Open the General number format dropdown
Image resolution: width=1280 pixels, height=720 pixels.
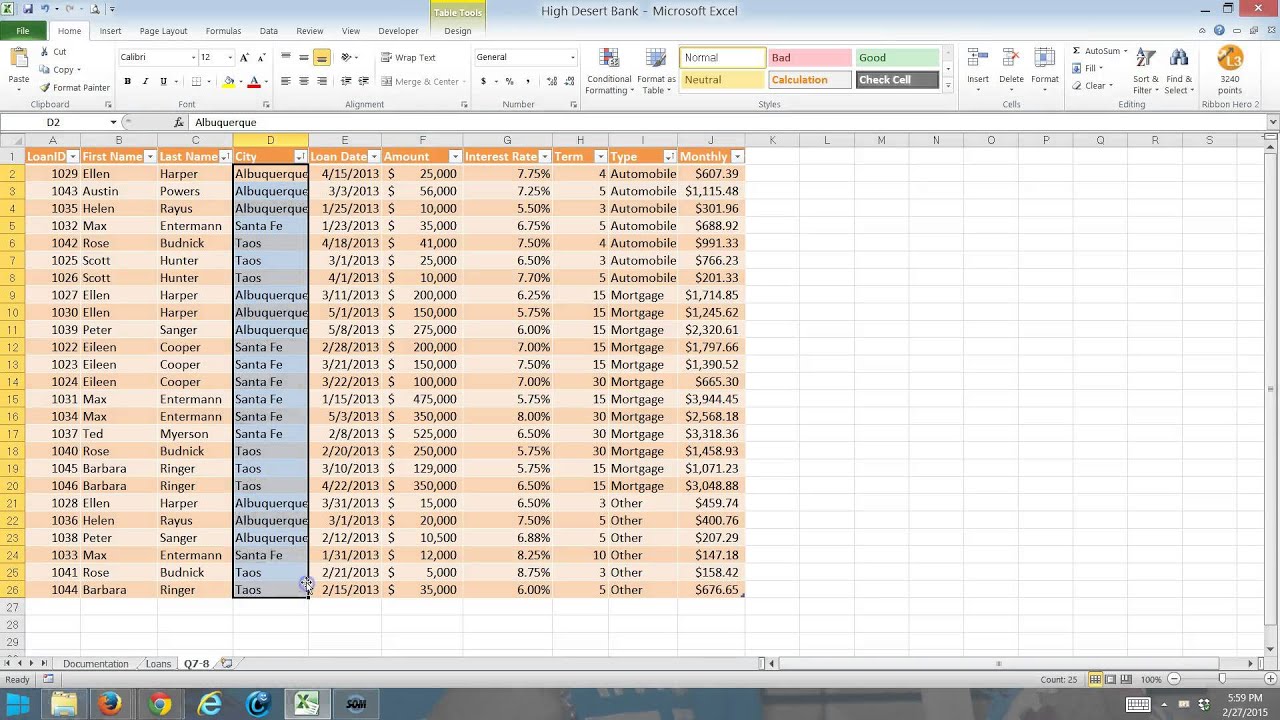(x=572, y=57)
